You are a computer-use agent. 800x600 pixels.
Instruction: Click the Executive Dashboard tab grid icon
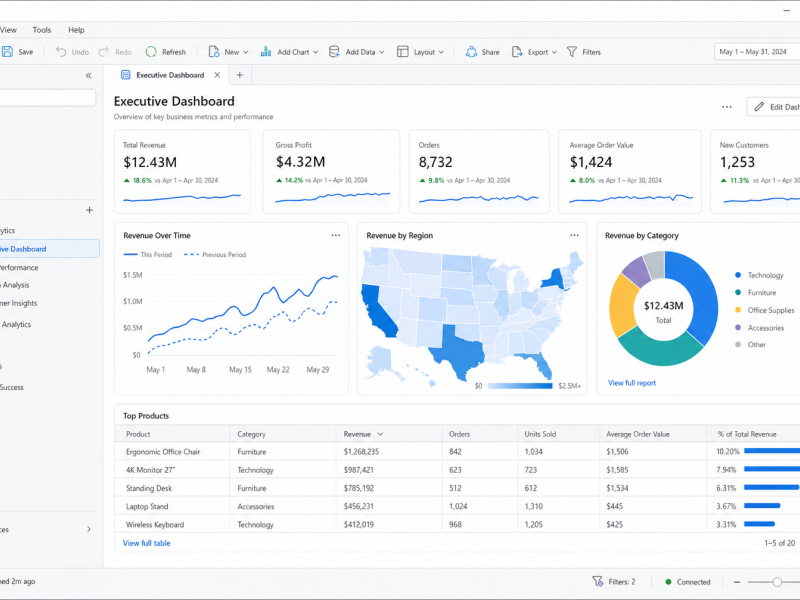pos(126,75)
